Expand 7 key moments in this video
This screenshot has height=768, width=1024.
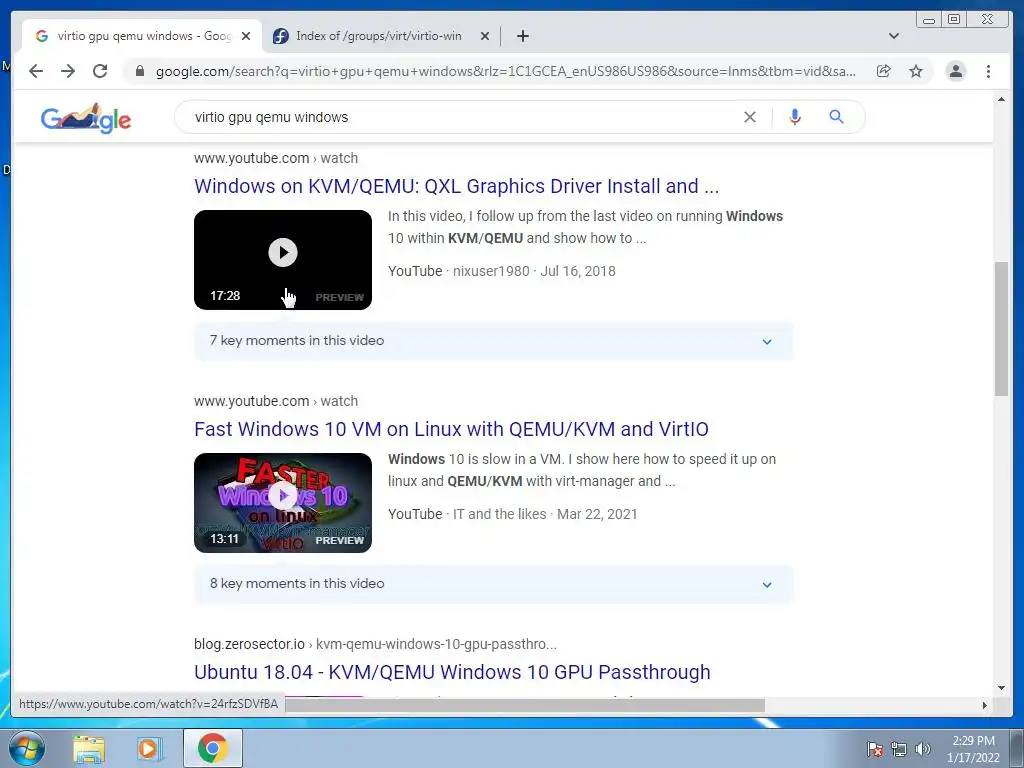tap(494, 341)
